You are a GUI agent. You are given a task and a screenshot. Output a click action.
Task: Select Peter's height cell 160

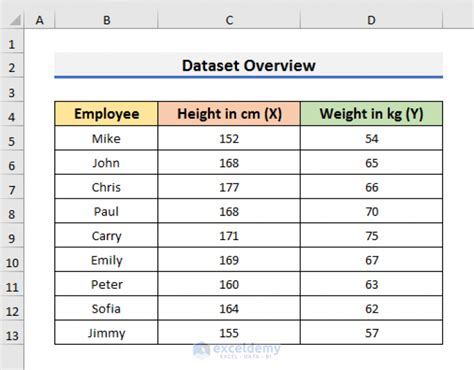(x=229, y=284)
